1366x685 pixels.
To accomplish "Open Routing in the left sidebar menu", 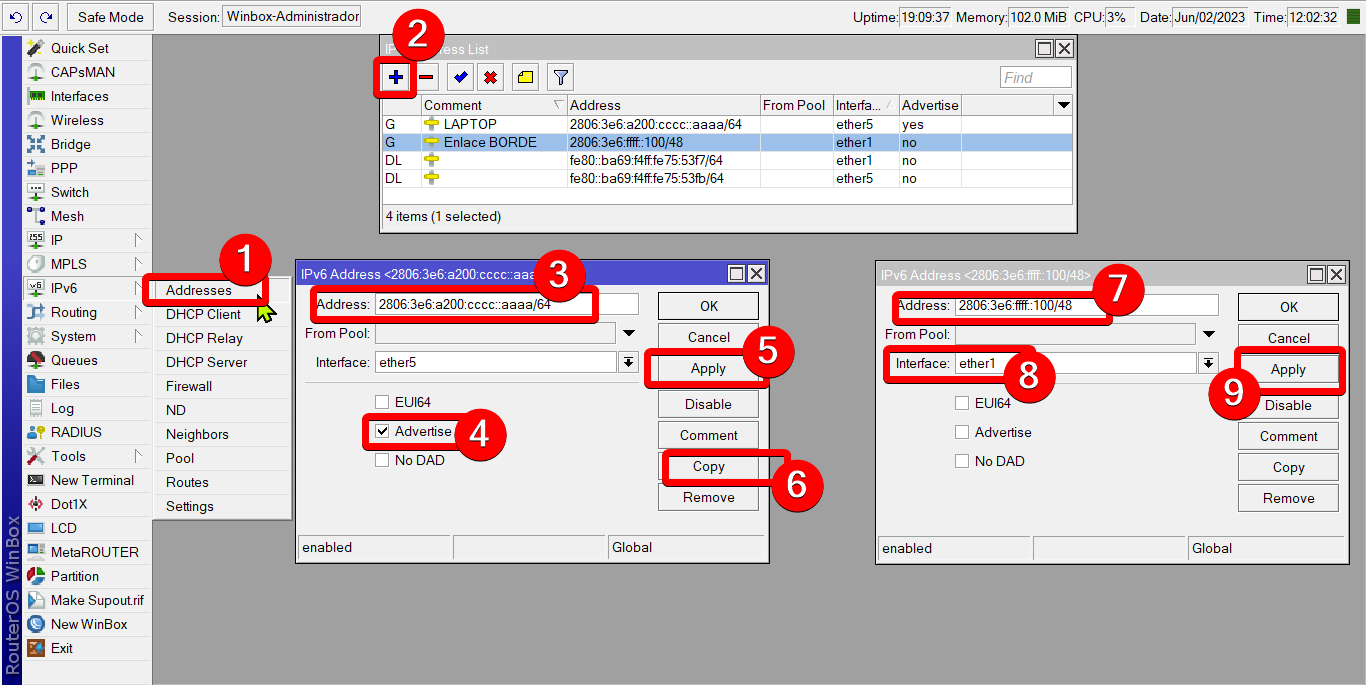I will pyautogui.click(x=74, y=312).
